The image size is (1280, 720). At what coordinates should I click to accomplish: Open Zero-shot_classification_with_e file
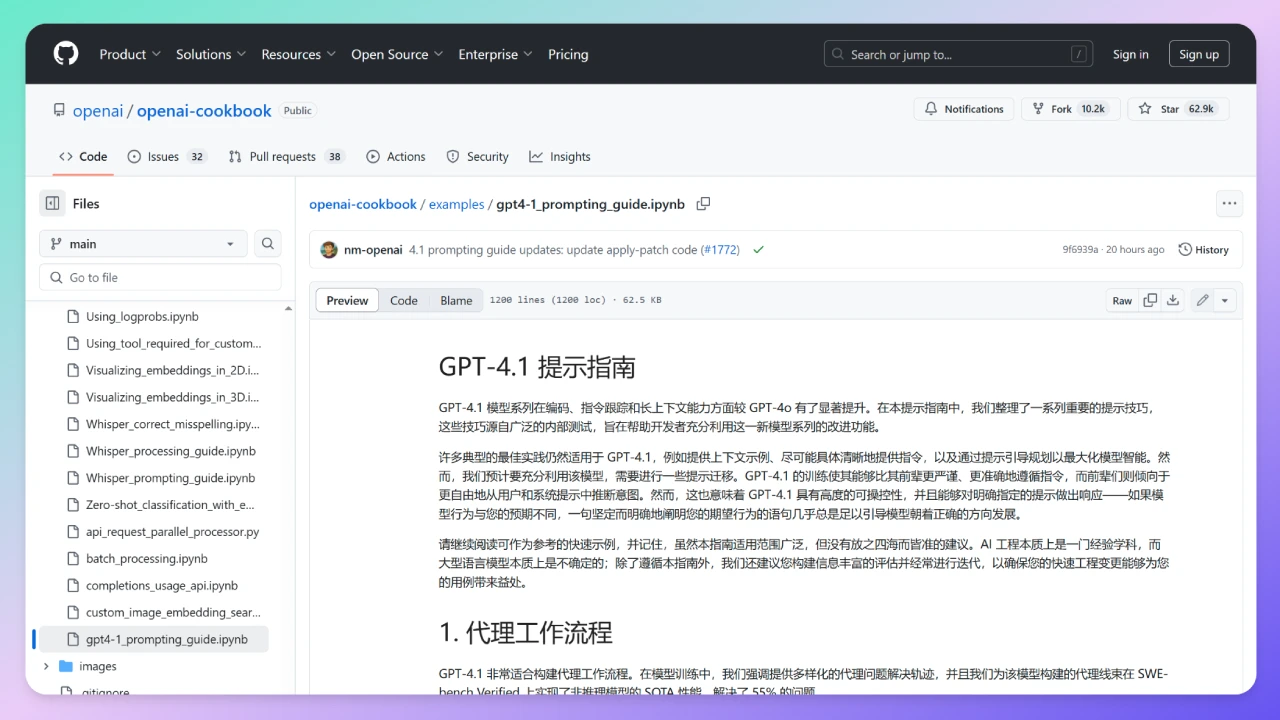click(x=160, y=505)
